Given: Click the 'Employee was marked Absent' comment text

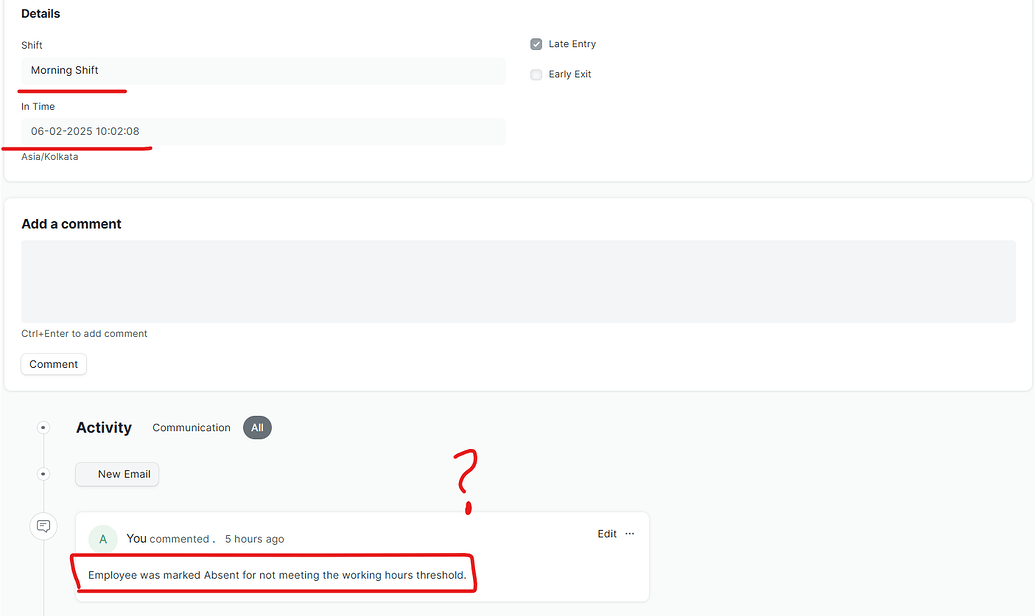Looking at the screenshot, I should pyautogui.click(x=277, y=575).
